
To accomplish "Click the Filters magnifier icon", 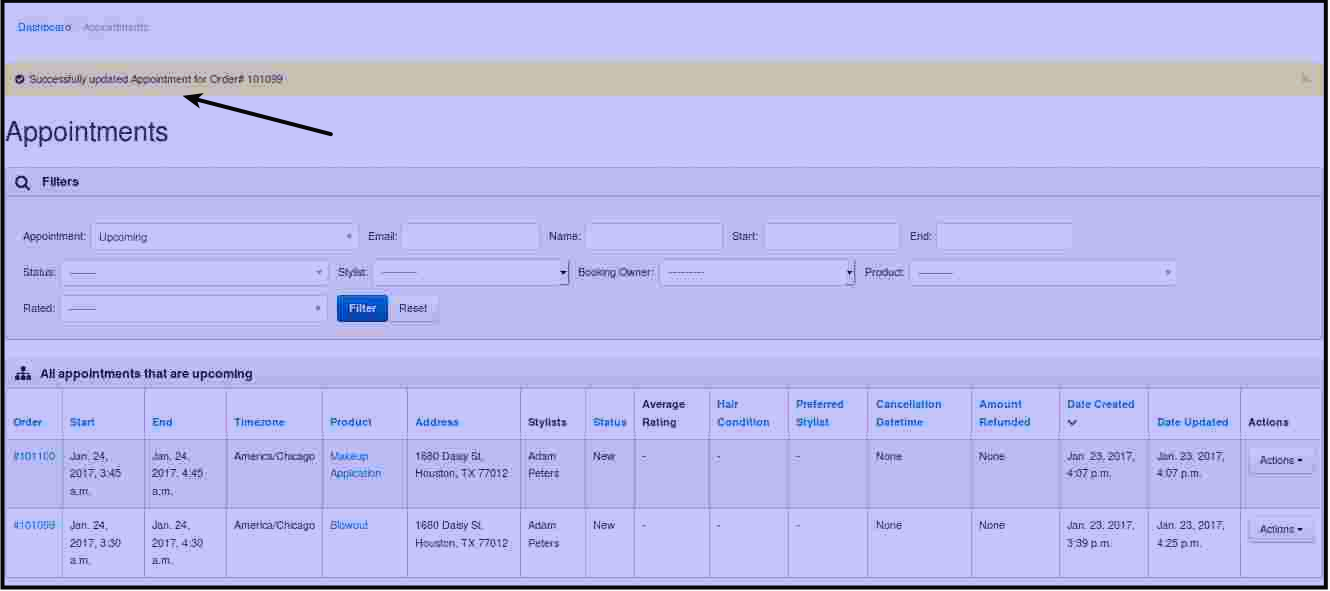I will pyautogui.click(x=24, y=182).
